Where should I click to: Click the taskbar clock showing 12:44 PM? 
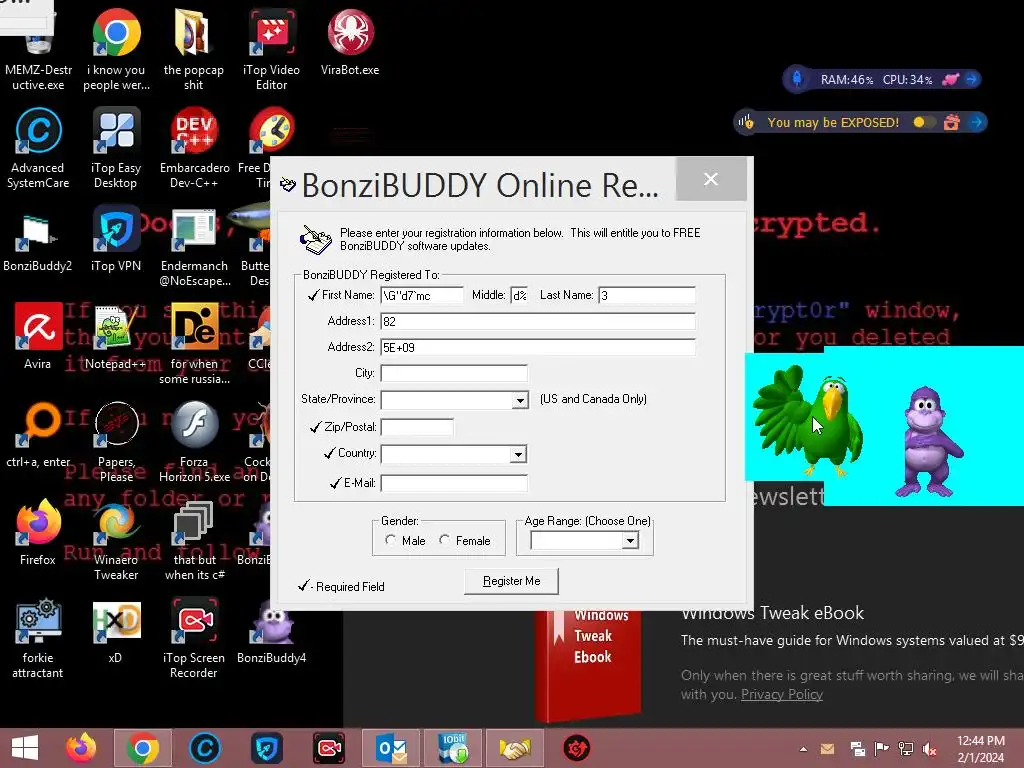(980, 748)
